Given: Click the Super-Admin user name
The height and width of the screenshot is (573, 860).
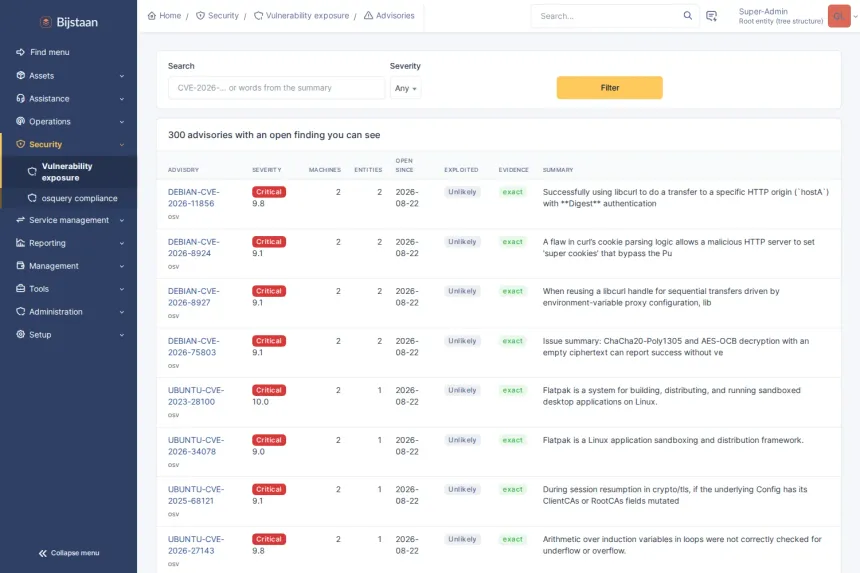Looking at the screenshot, I should 763,12.
